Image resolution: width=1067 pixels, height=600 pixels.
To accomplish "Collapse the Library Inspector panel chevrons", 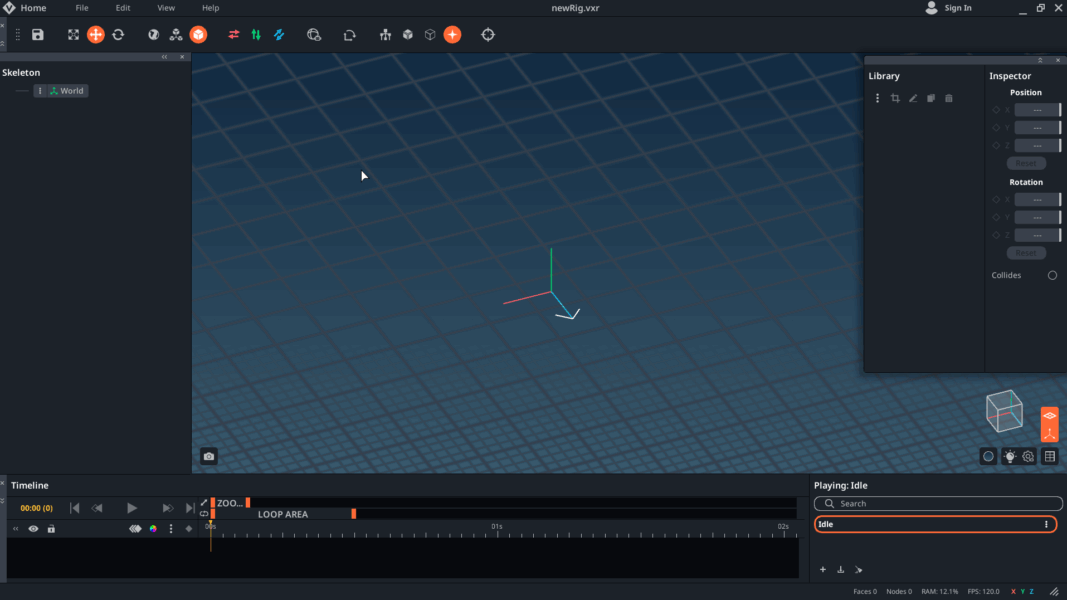I will [1040, 61].
